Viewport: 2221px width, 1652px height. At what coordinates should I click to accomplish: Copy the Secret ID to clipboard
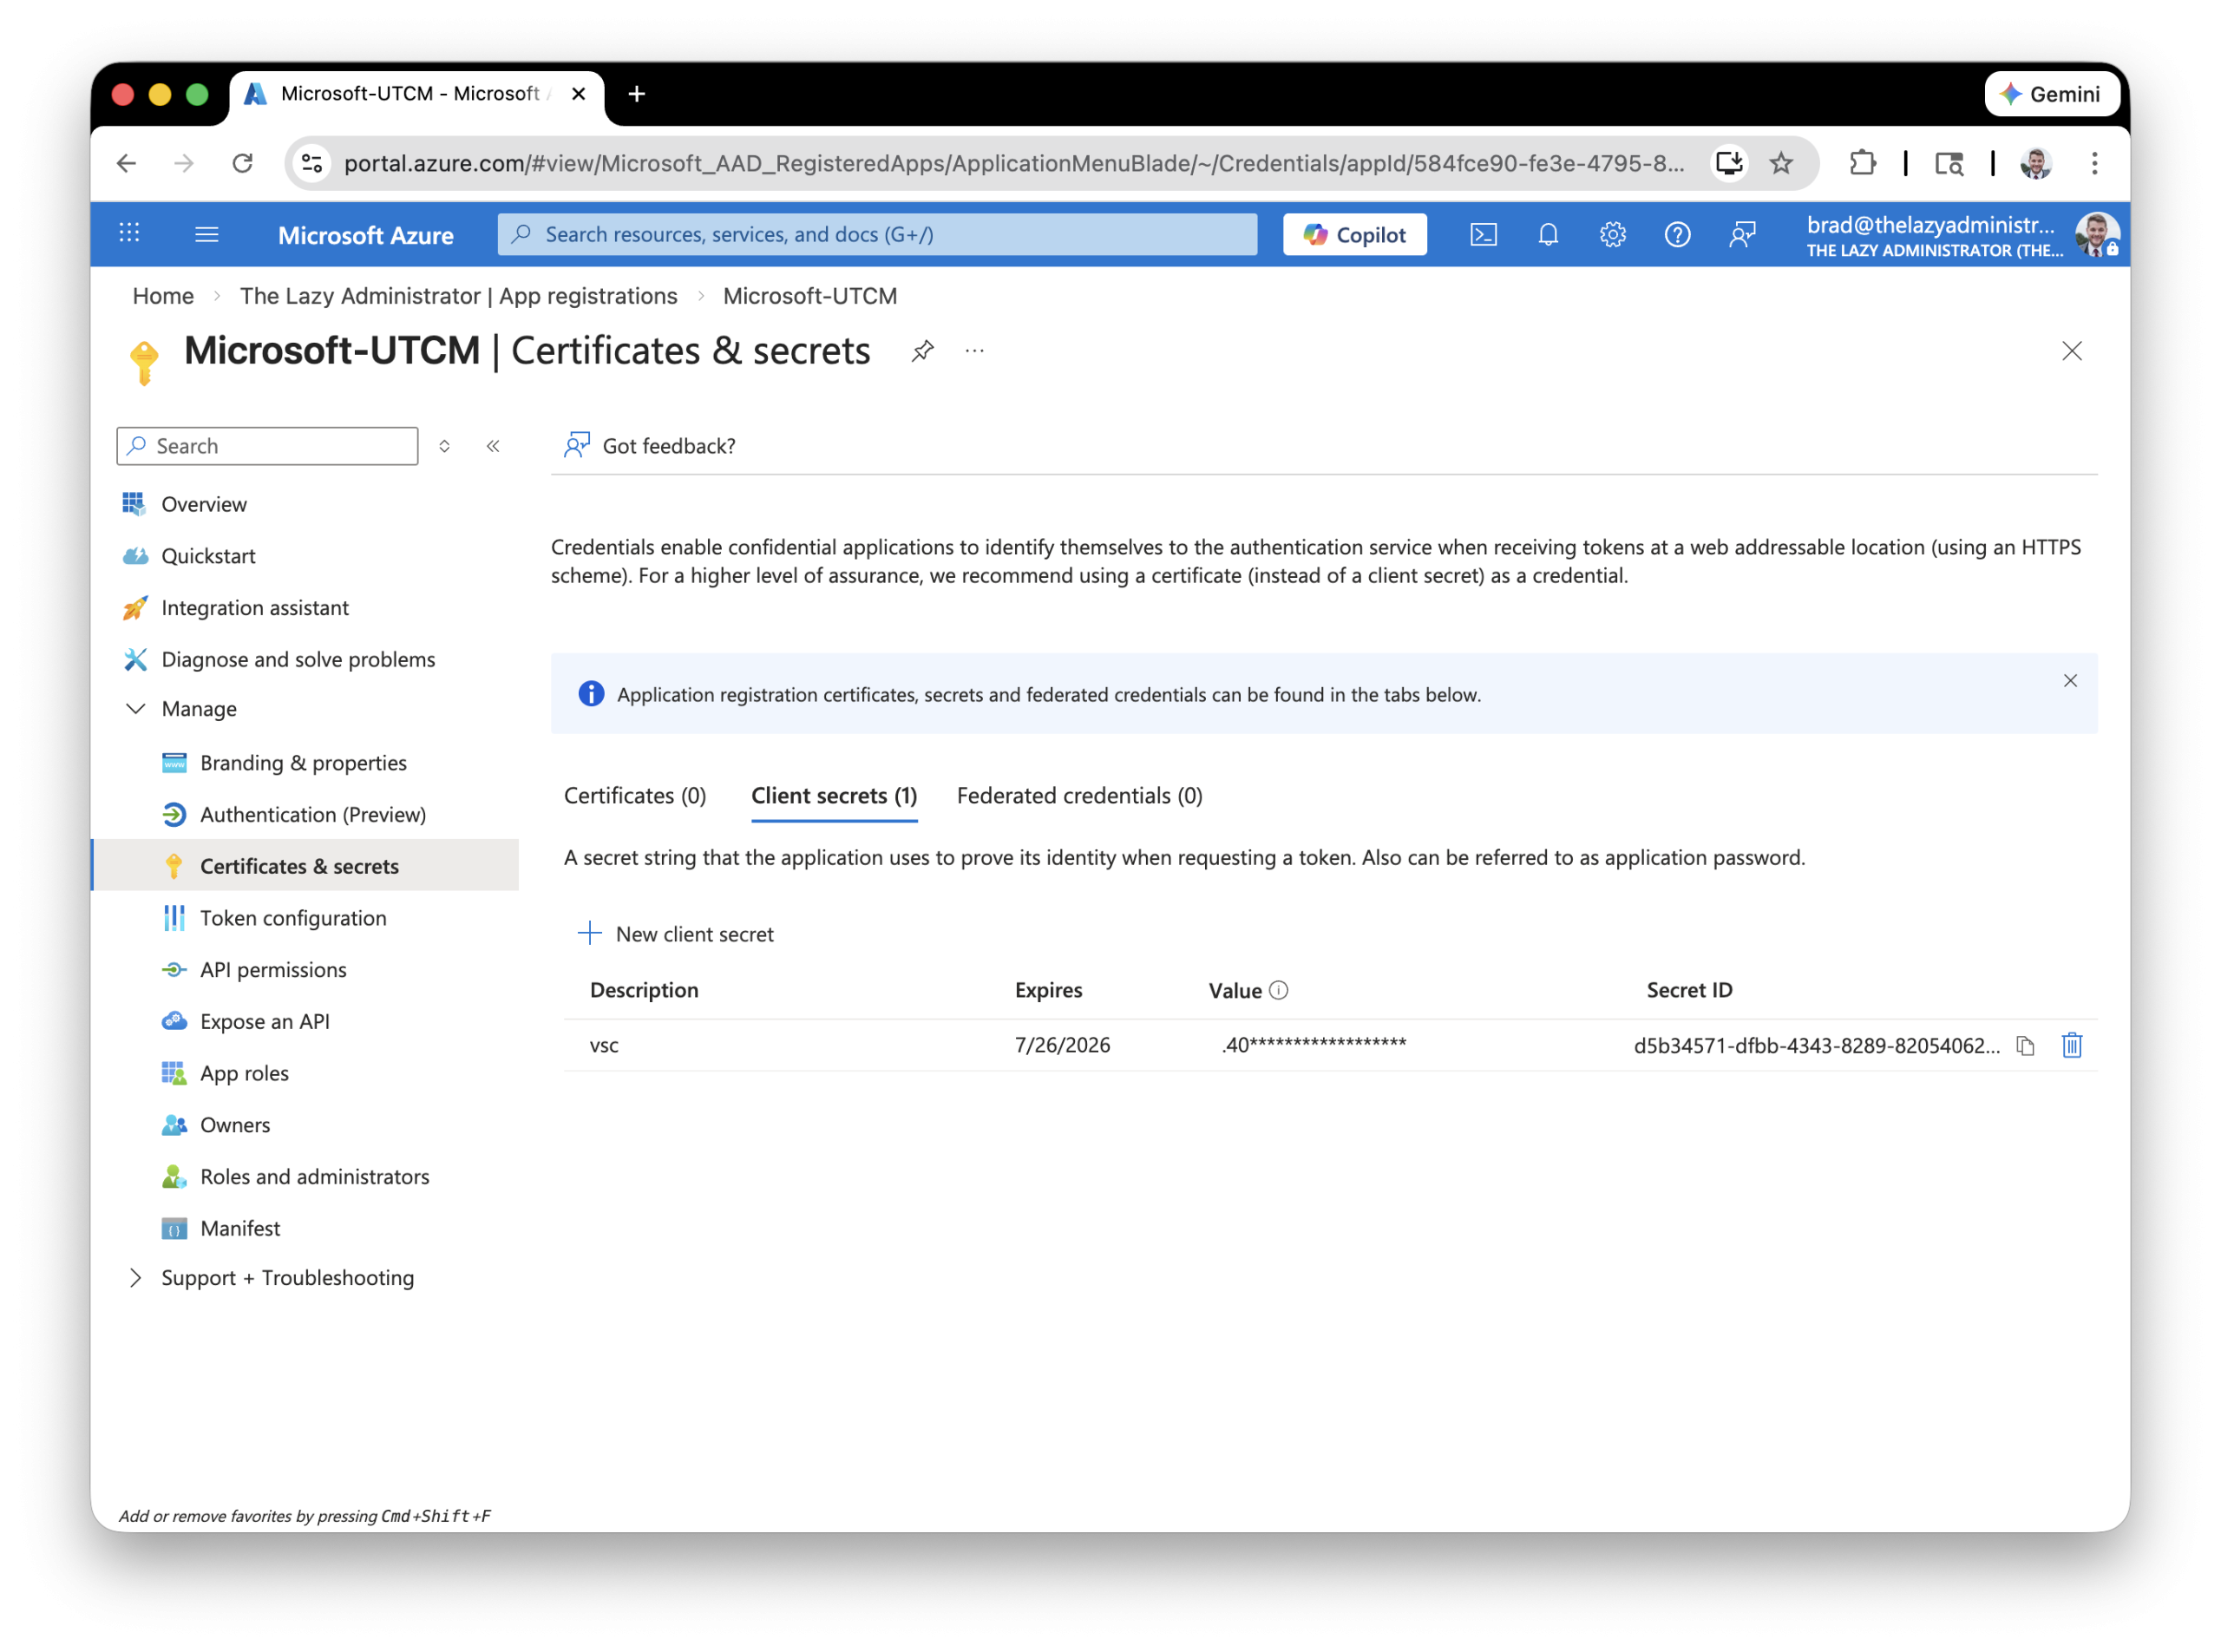coord(2025,1046)
